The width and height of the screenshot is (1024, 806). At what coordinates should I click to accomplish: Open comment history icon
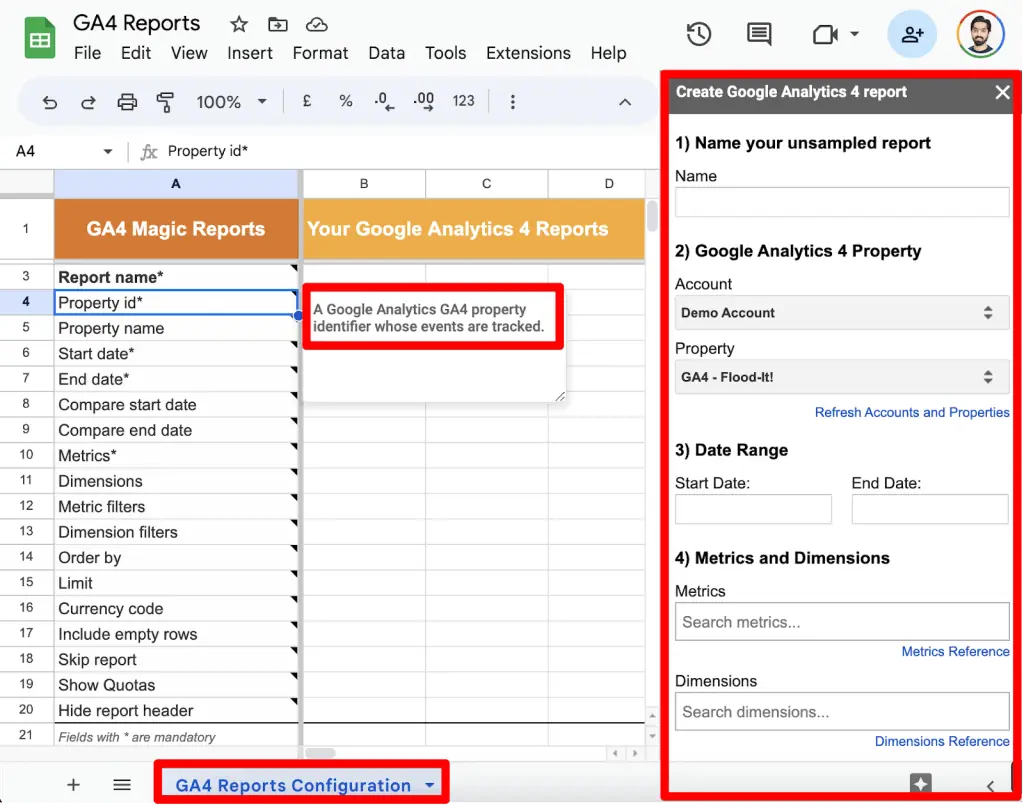pyautogui.click(x=758, y=33)
